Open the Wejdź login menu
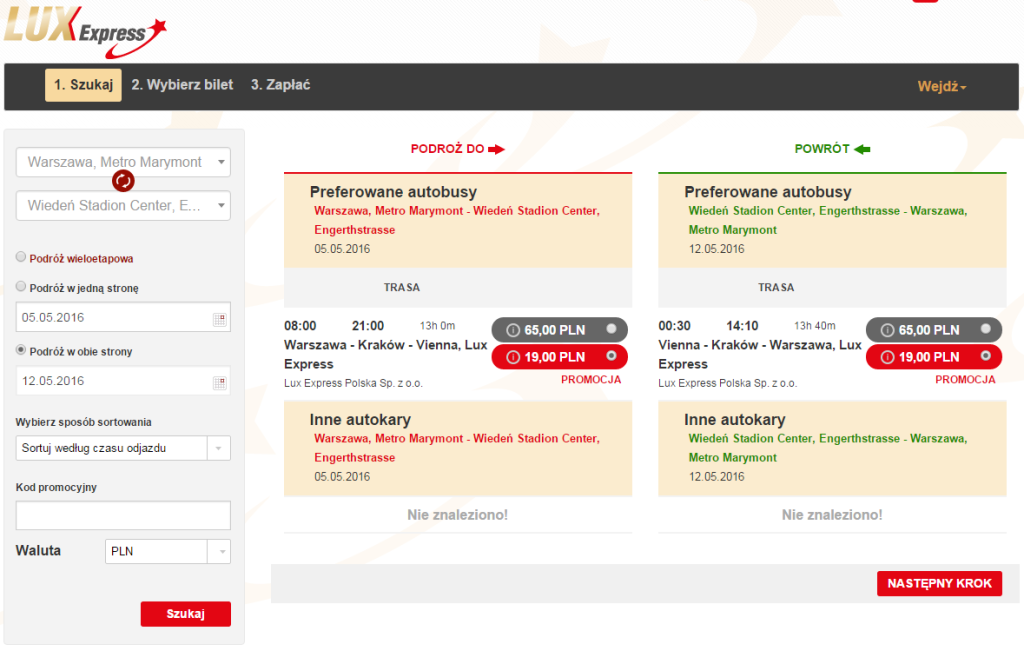Screen dimensions: 1024x651 point(941,86)
